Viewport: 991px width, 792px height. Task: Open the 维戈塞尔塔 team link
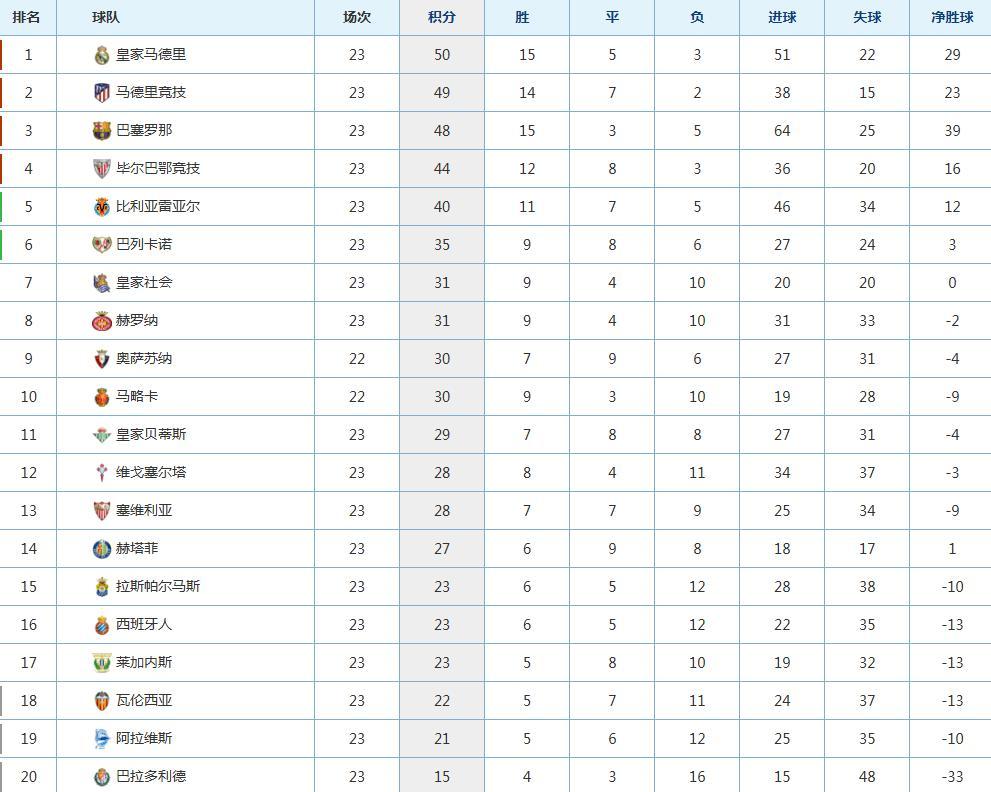pos(151,472)
